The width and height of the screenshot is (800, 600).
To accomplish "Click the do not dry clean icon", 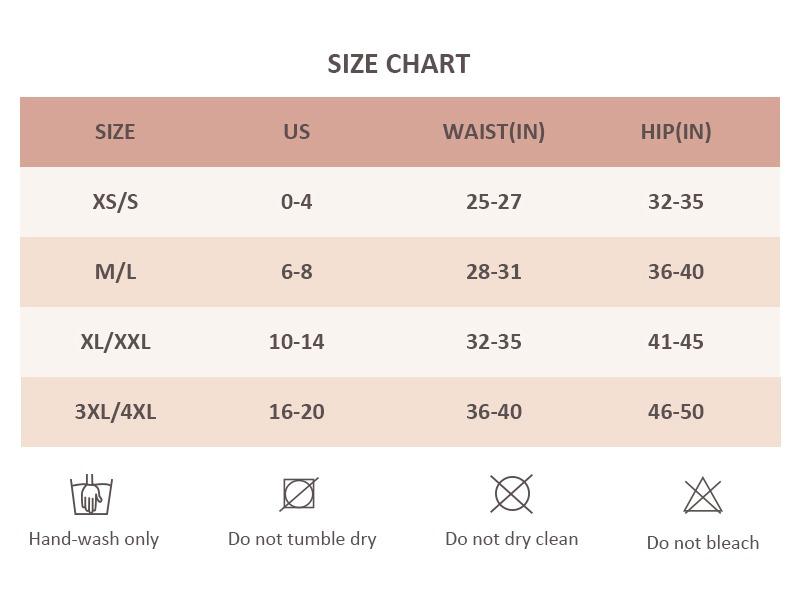I will pyautogui.click(x=511, y=494).
